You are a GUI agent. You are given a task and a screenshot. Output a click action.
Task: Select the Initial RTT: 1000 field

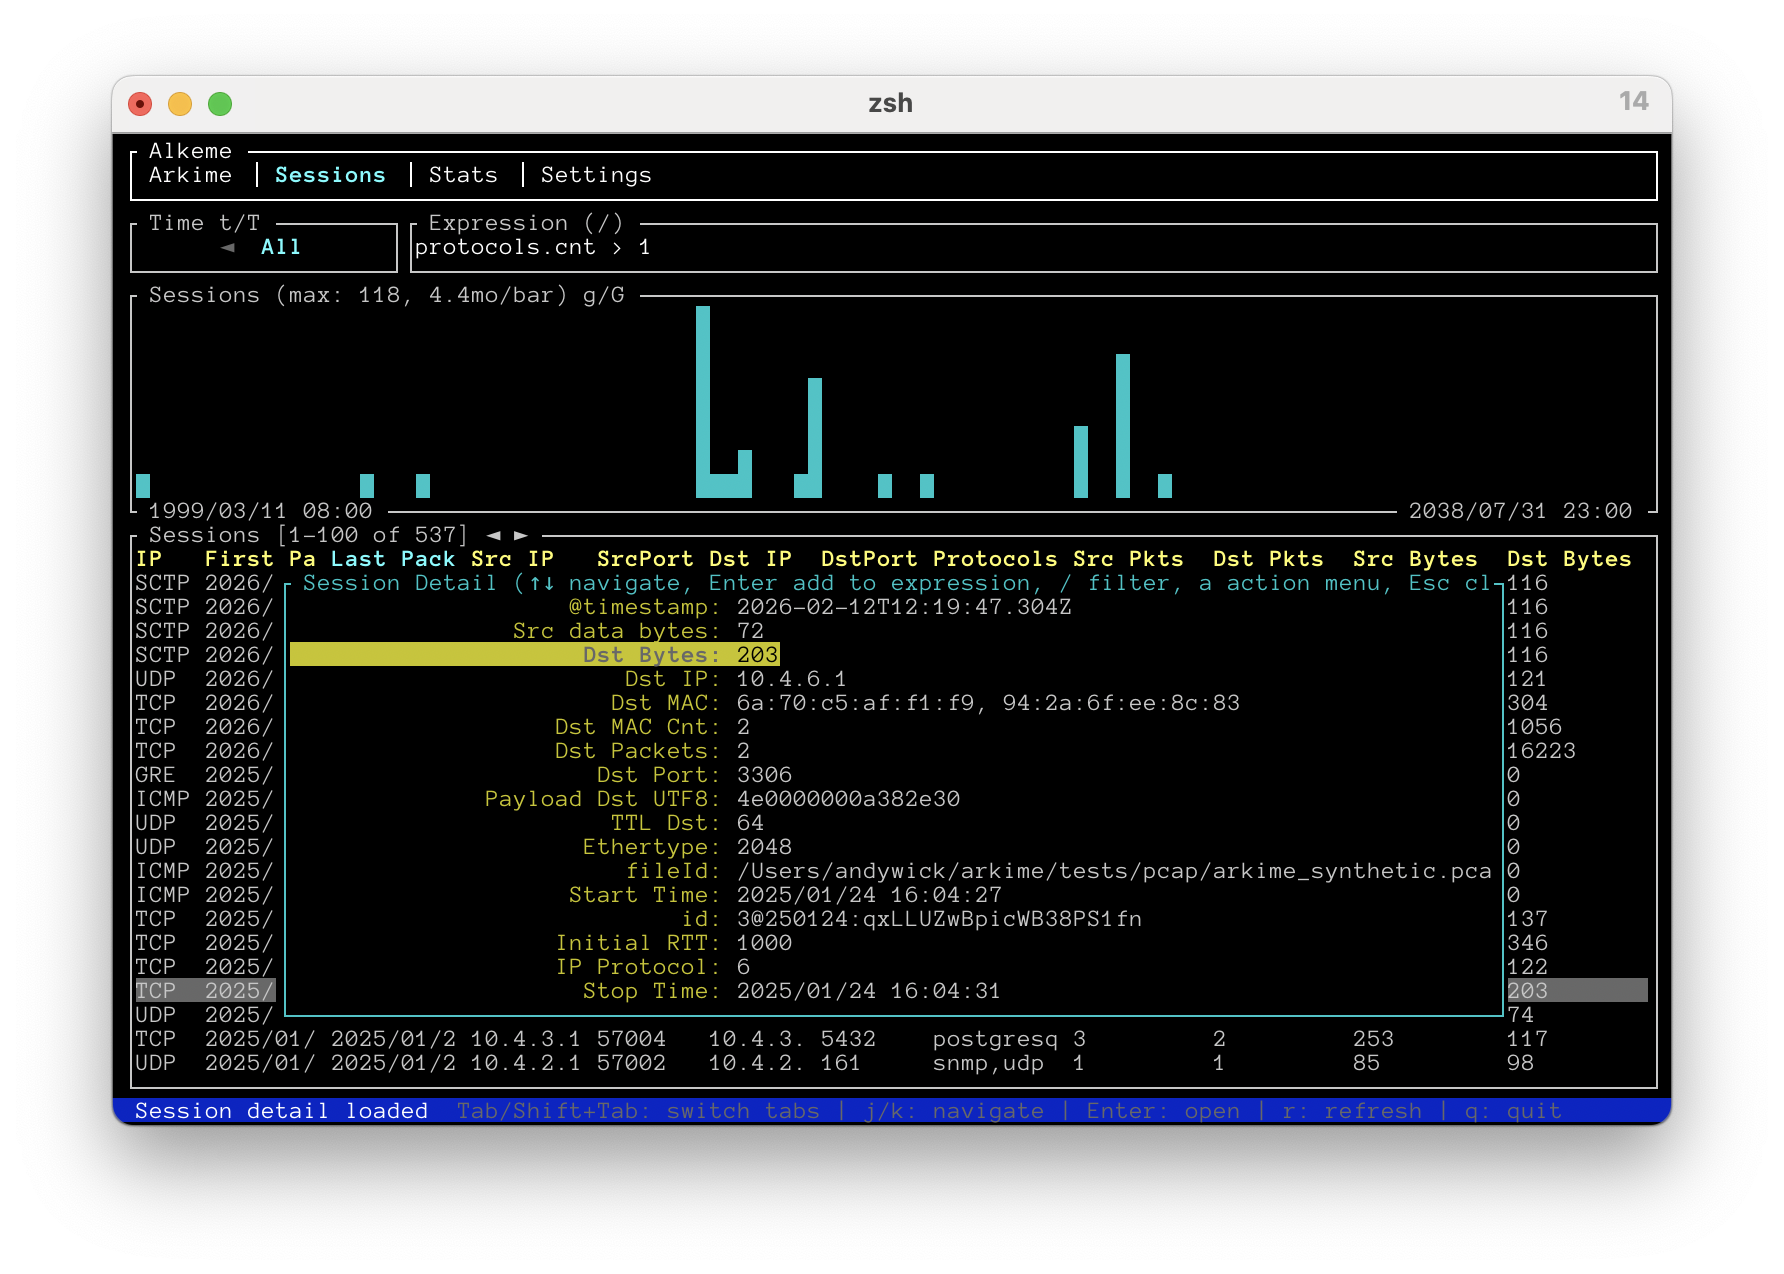[x=673, y=943]
